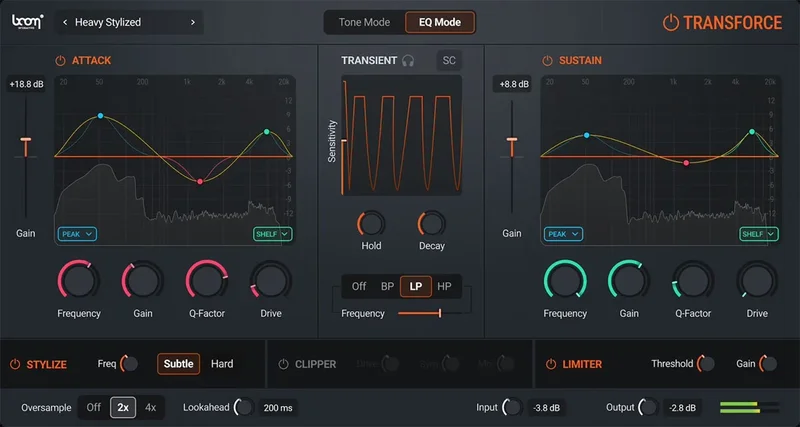
Task: Select the green node in Sustain EQ
Action: (752, 132)
